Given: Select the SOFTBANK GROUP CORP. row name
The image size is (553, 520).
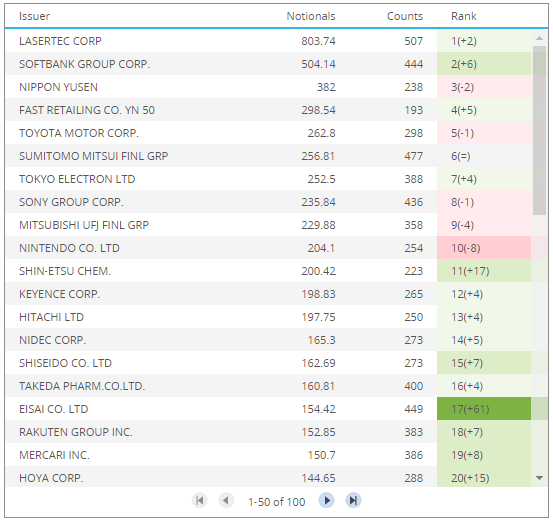Looking at the screenshot, I should point(85,64).
